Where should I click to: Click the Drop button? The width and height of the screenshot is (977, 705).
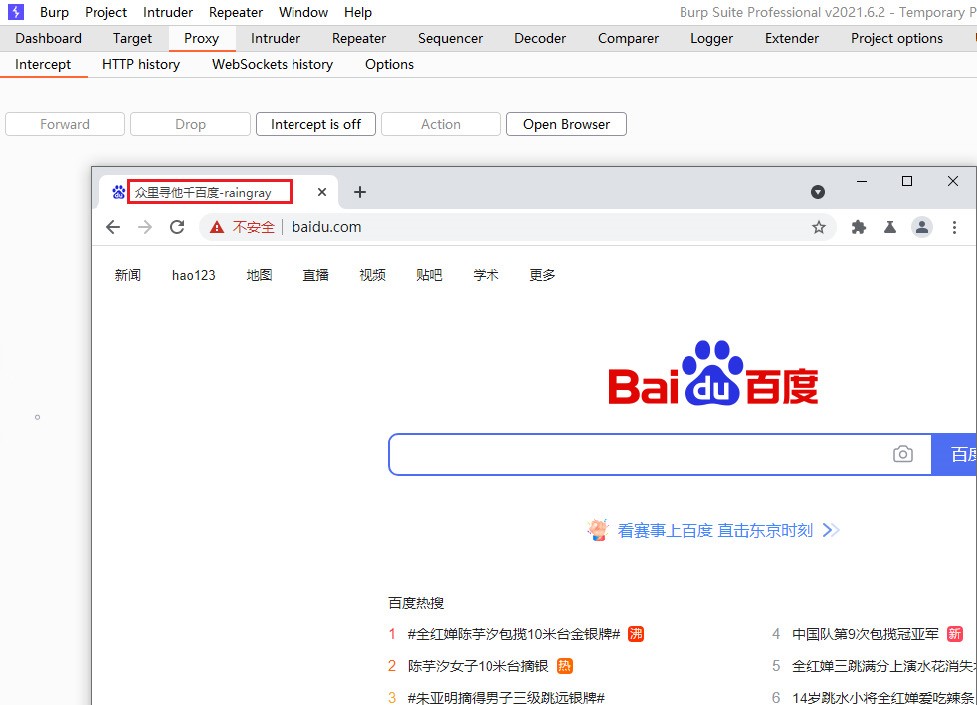(190, 124)
